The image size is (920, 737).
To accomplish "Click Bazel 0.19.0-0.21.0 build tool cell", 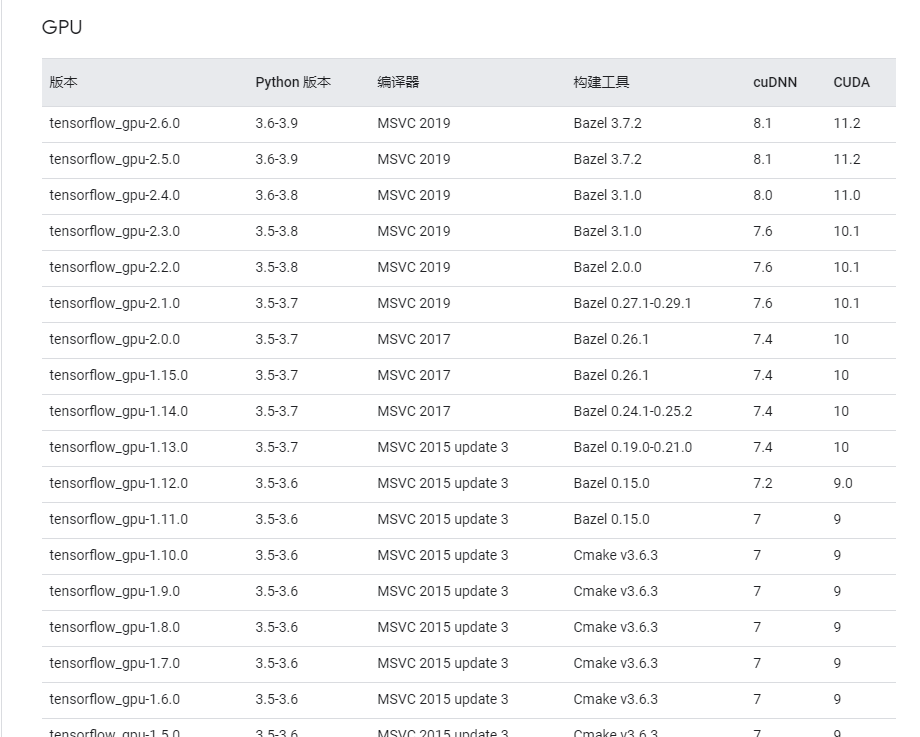I will 632,448.
